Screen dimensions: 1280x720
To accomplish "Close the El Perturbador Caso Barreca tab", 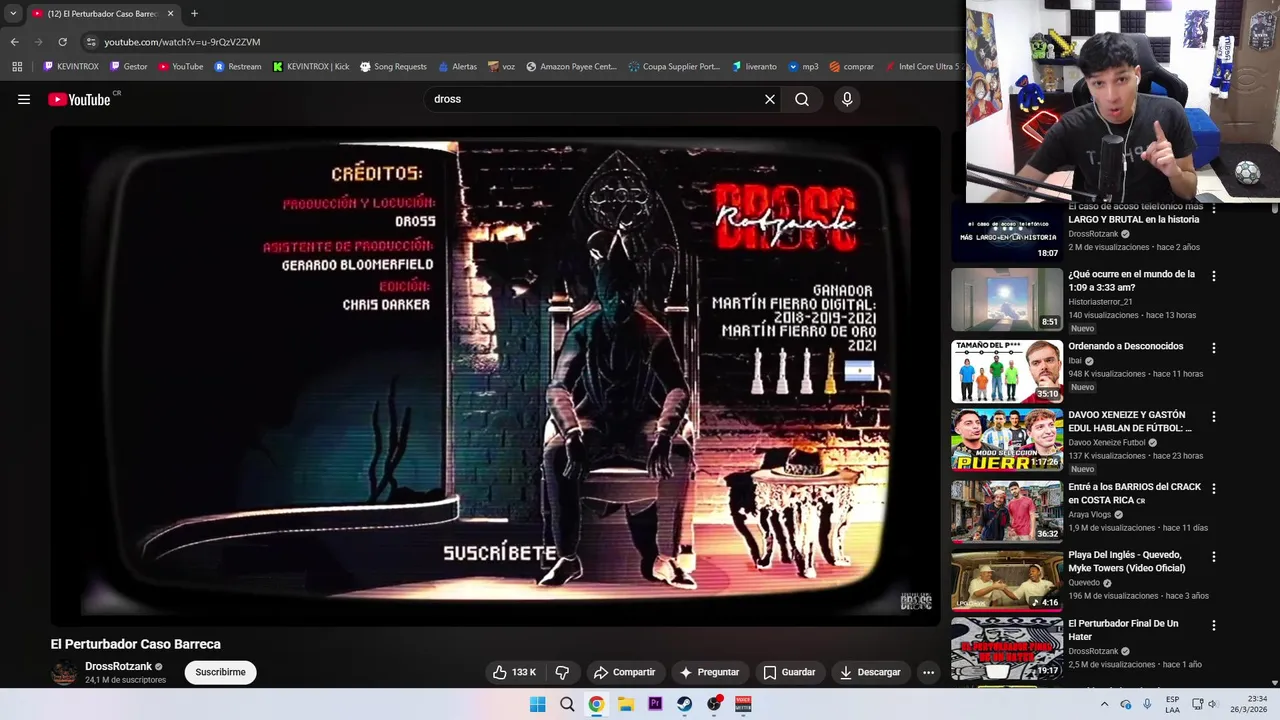I will coord(170,14).
